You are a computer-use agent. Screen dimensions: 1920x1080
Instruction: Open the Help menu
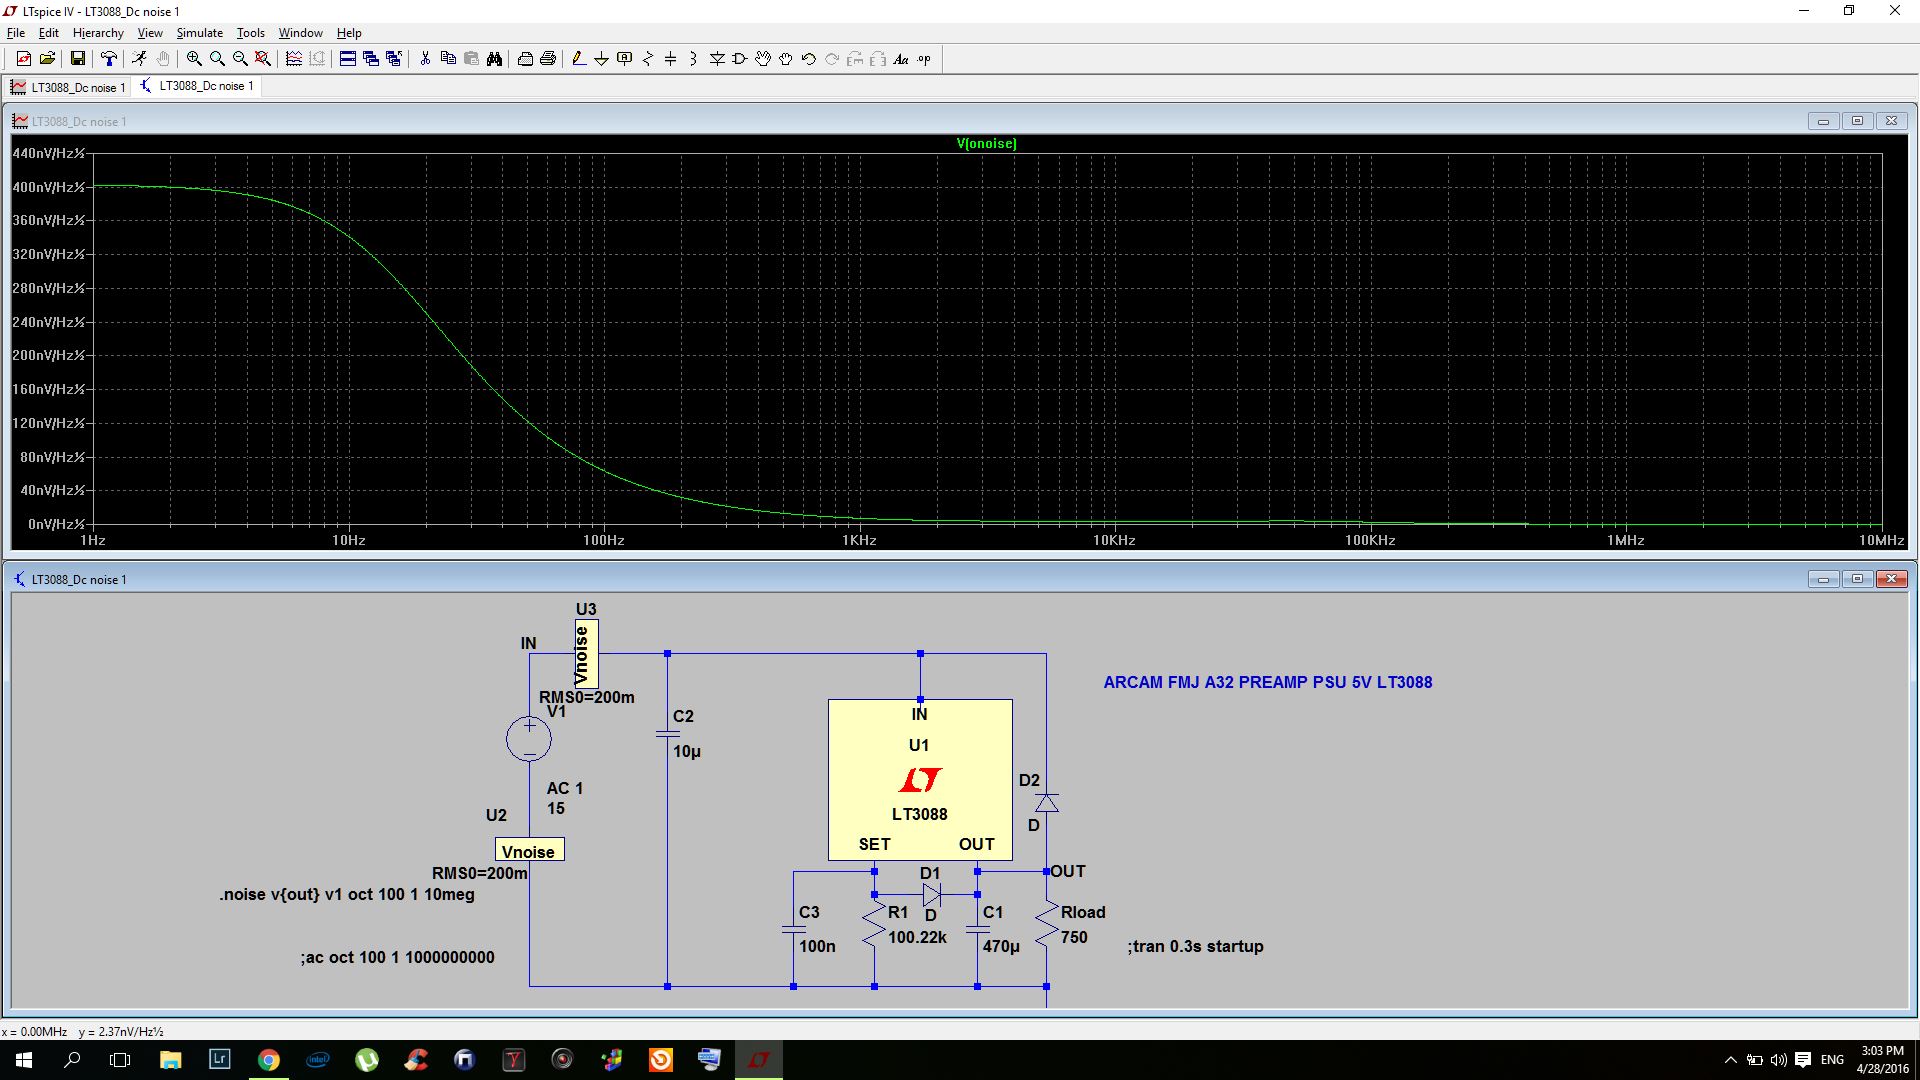(x=349, y=33)
